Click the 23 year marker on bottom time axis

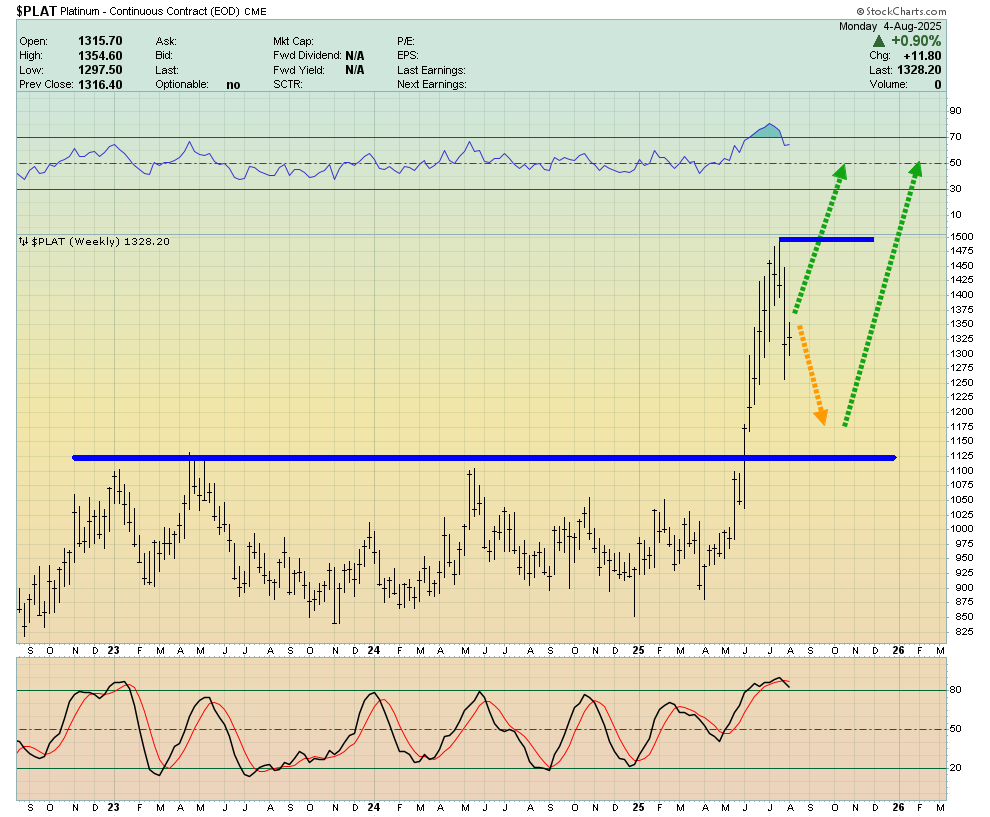113,807
